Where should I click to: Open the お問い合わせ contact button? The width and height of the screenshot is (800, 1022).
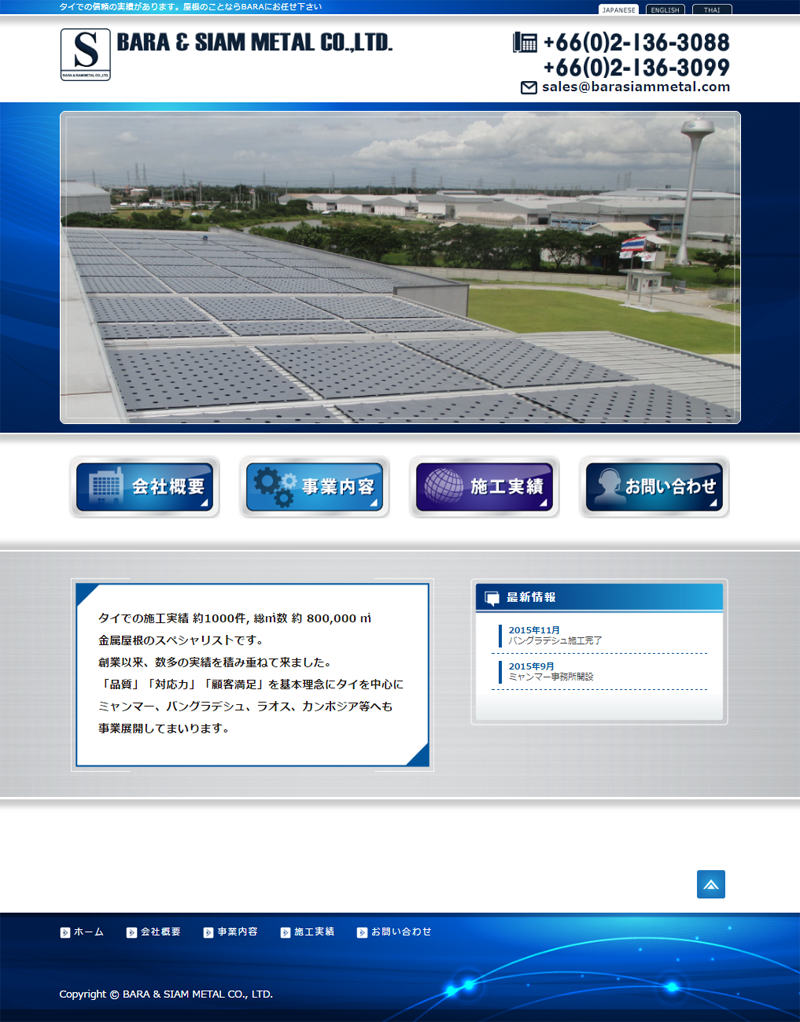[654, 487]
